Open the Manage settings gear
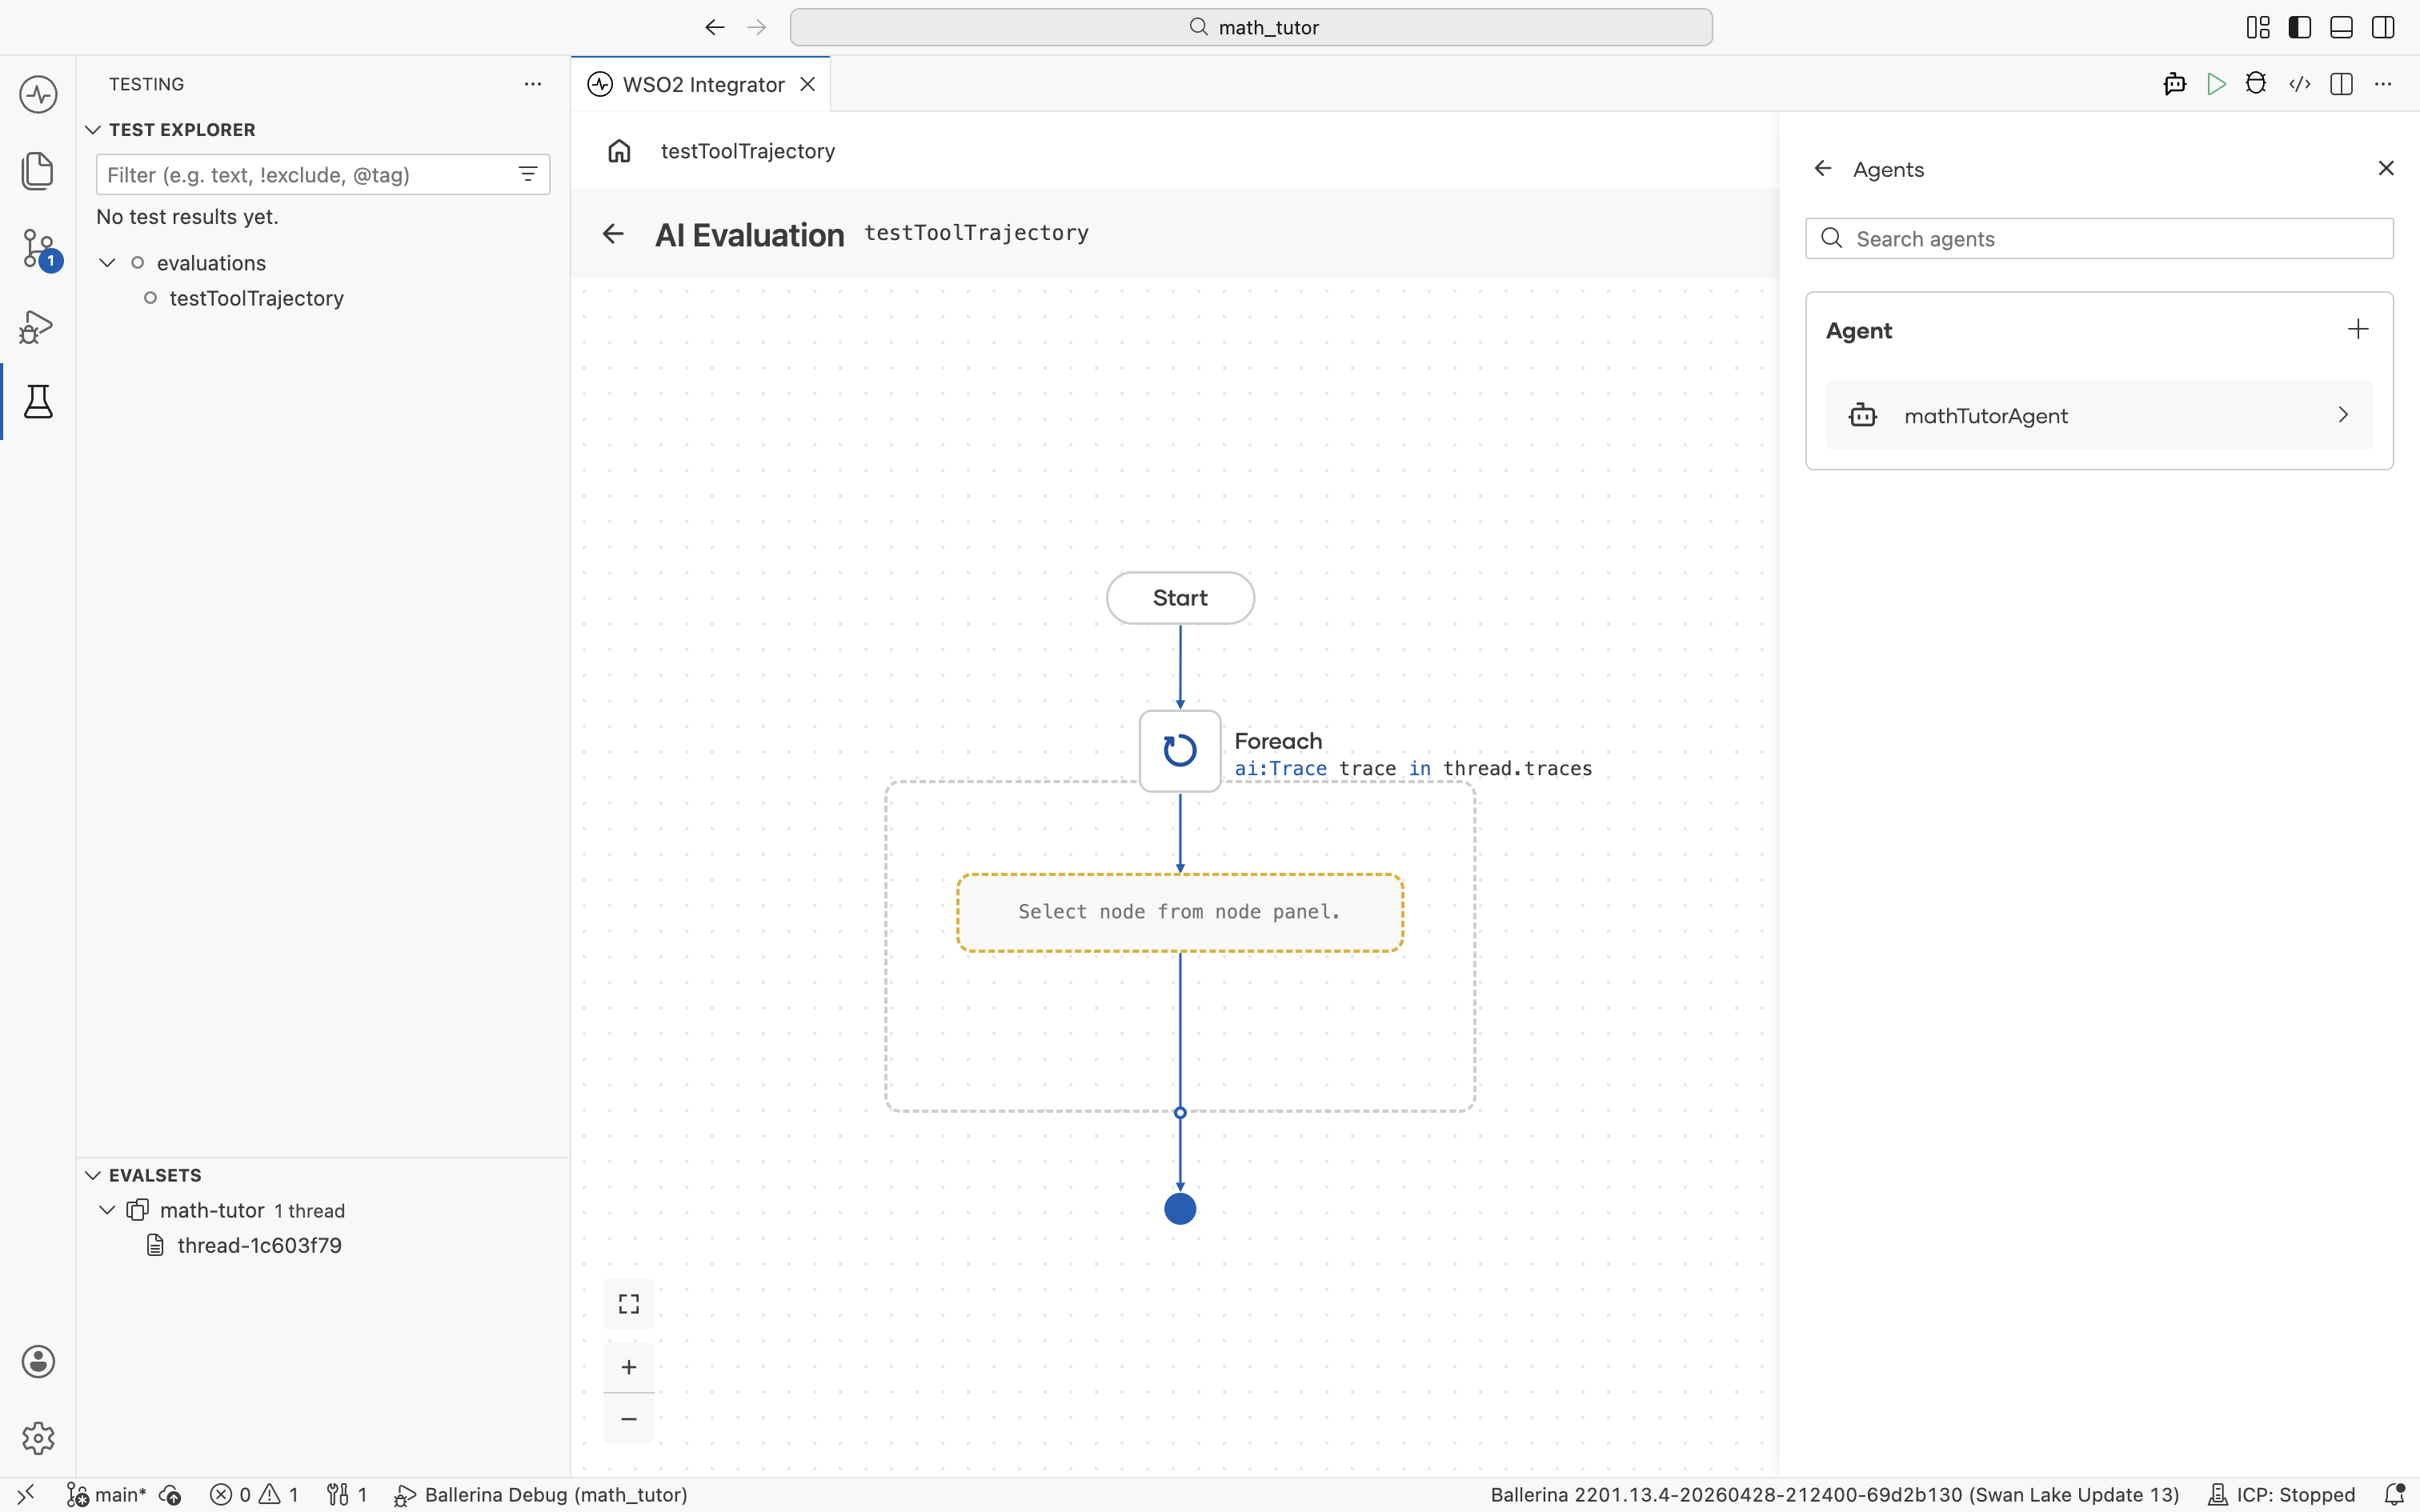 pos(38,1438)
